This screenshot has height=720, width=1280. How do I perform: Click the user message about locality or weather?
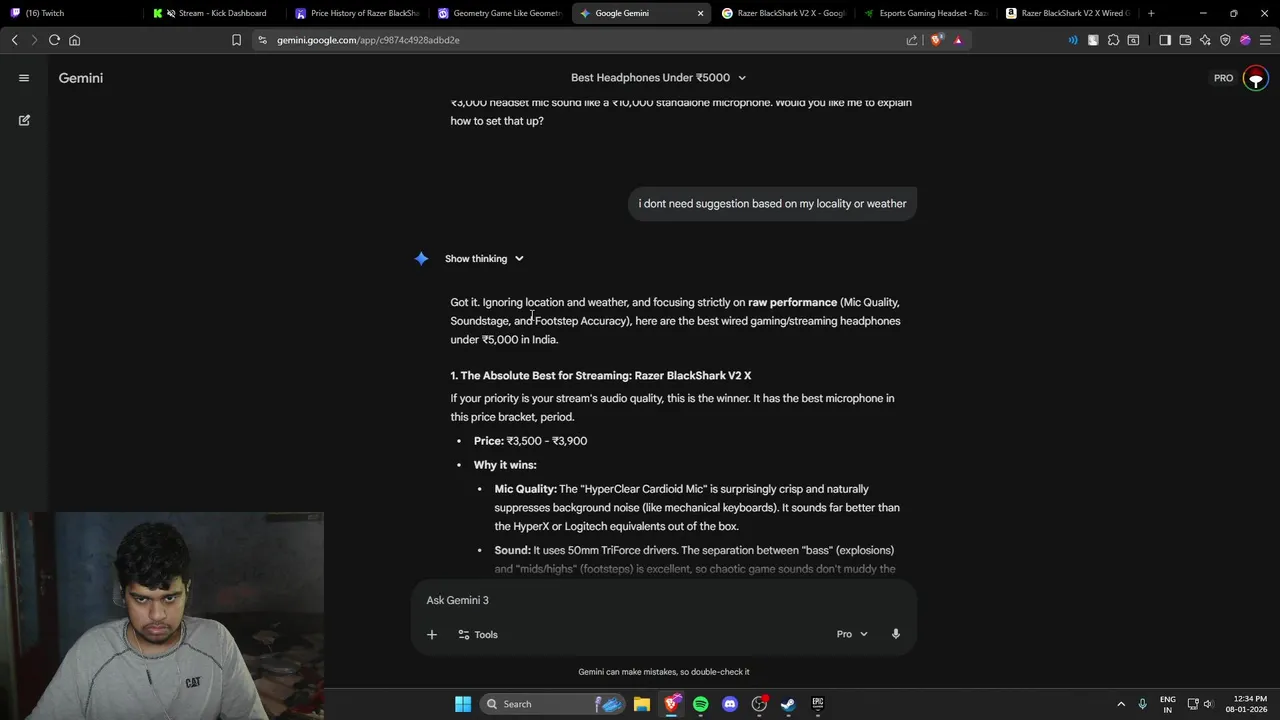pyautogui.click(x=773, y=204)
